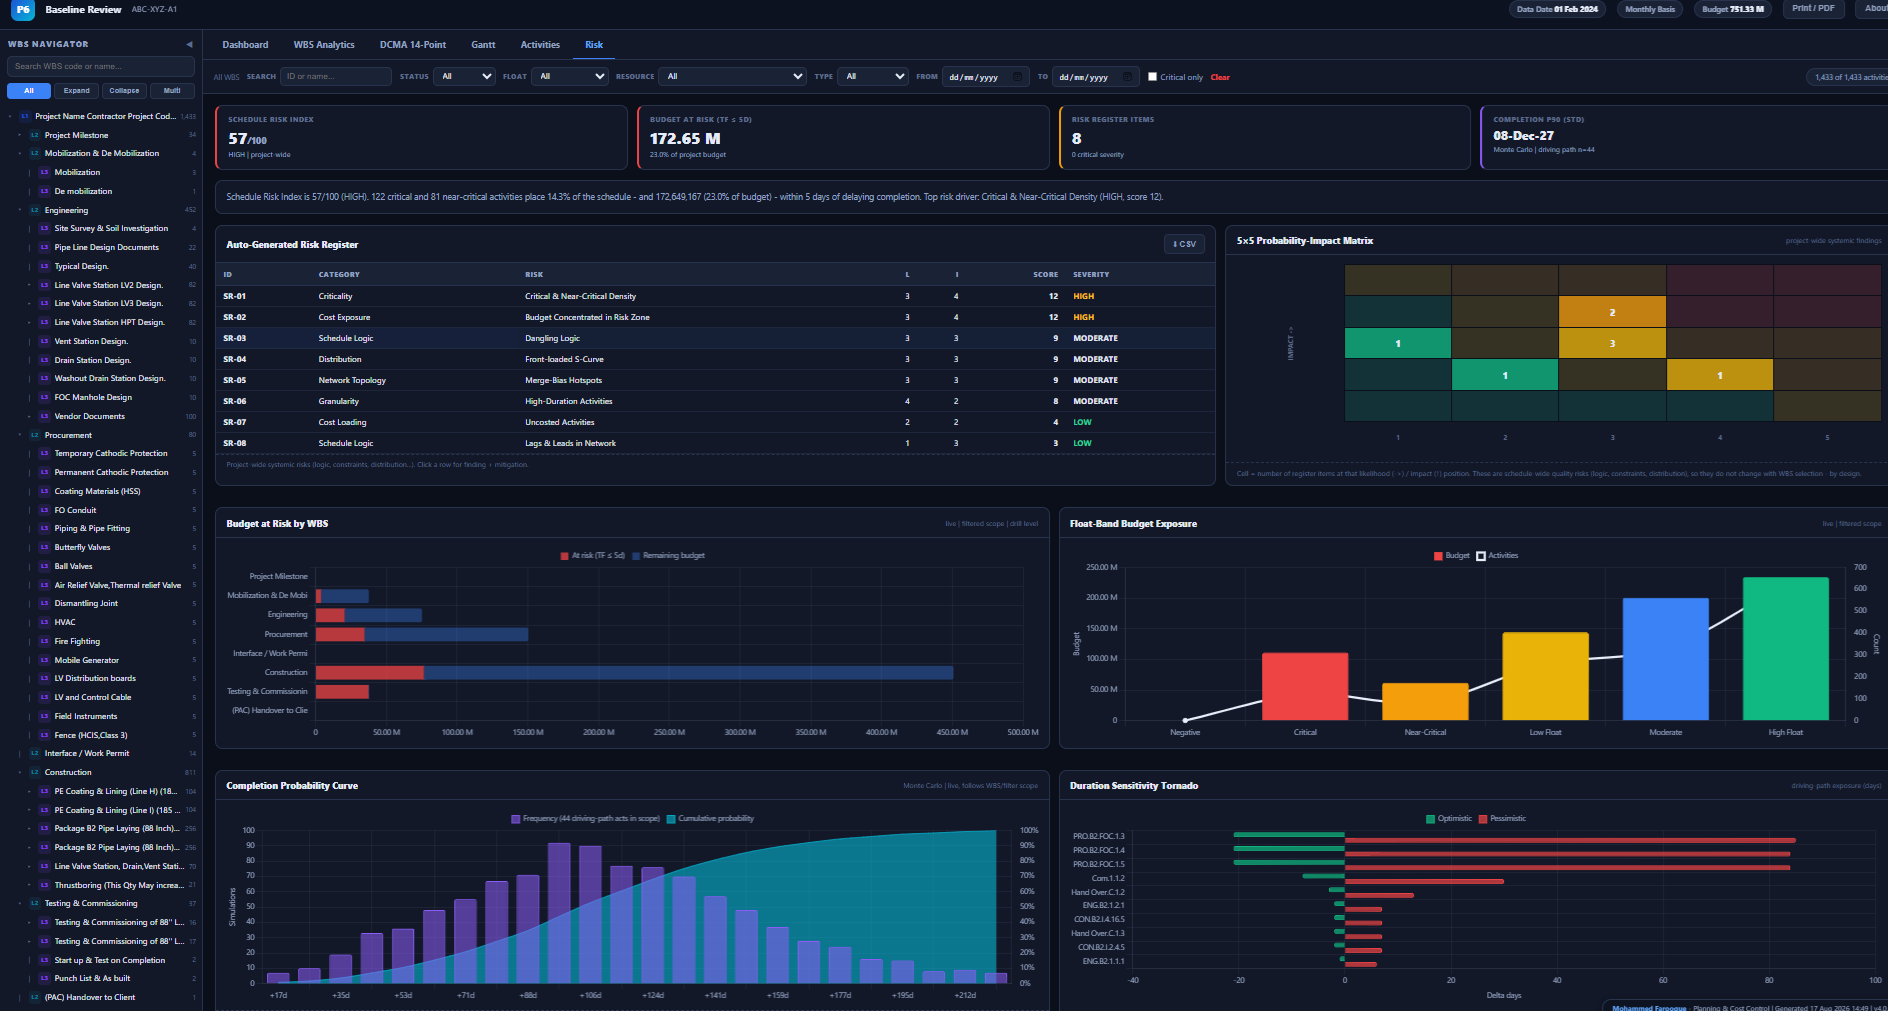
Task: Click the red Clear filters link
Action: [x=1220, y=77]
